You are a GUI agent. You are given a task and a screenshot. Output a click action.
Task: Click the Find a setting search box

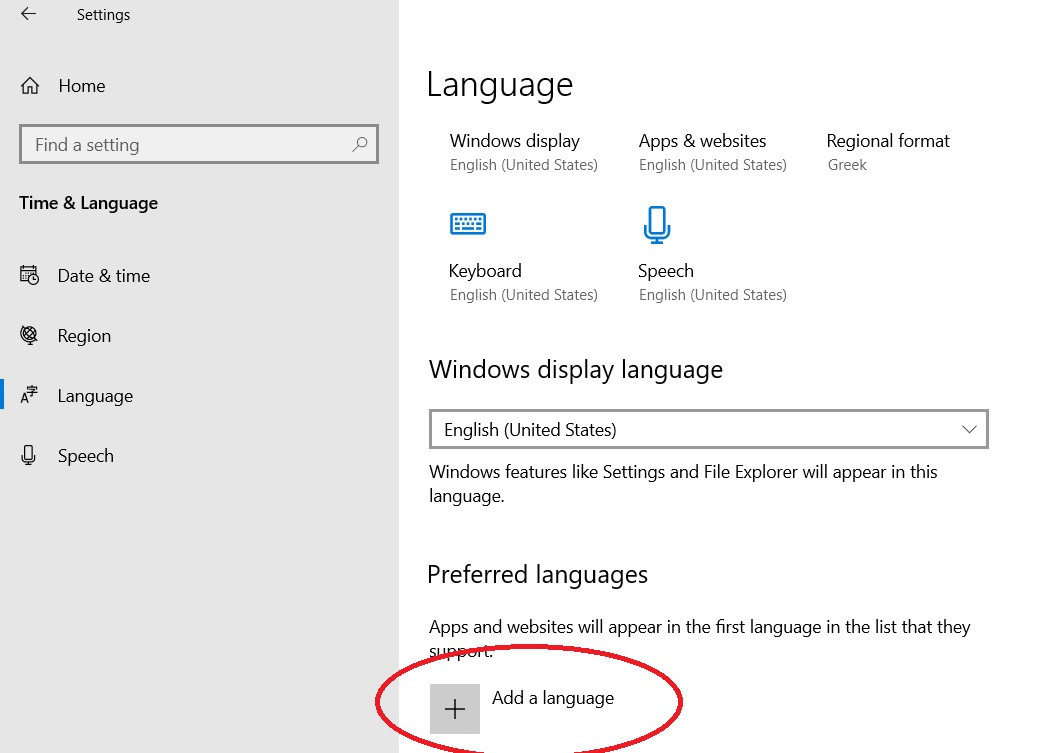(x=199, y=144)
